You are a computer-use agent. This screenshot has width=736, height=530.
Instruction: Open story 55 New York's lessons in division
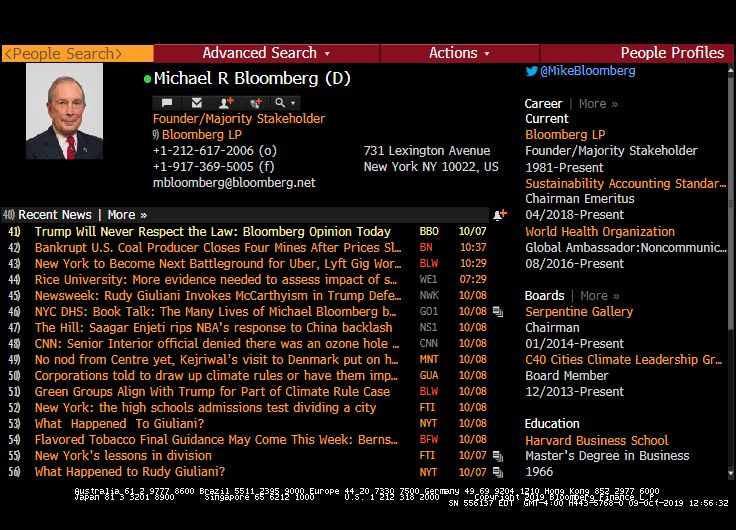123,456
